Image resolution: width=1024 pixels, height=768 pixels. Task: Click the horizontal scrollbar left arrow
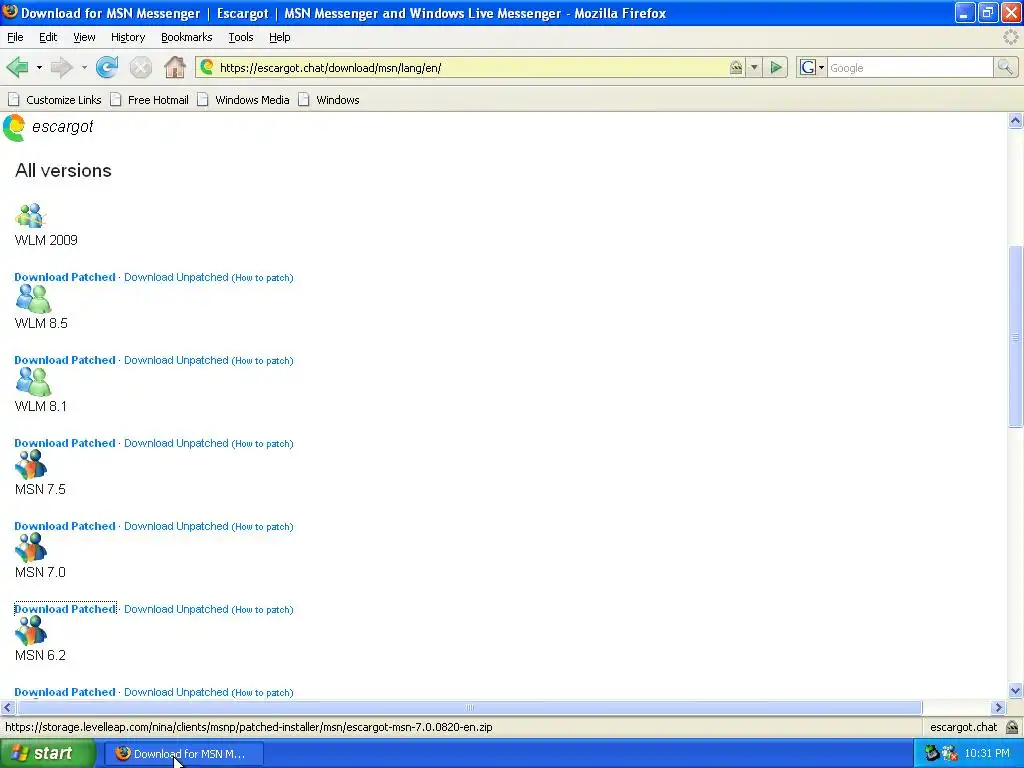[8, 707]
